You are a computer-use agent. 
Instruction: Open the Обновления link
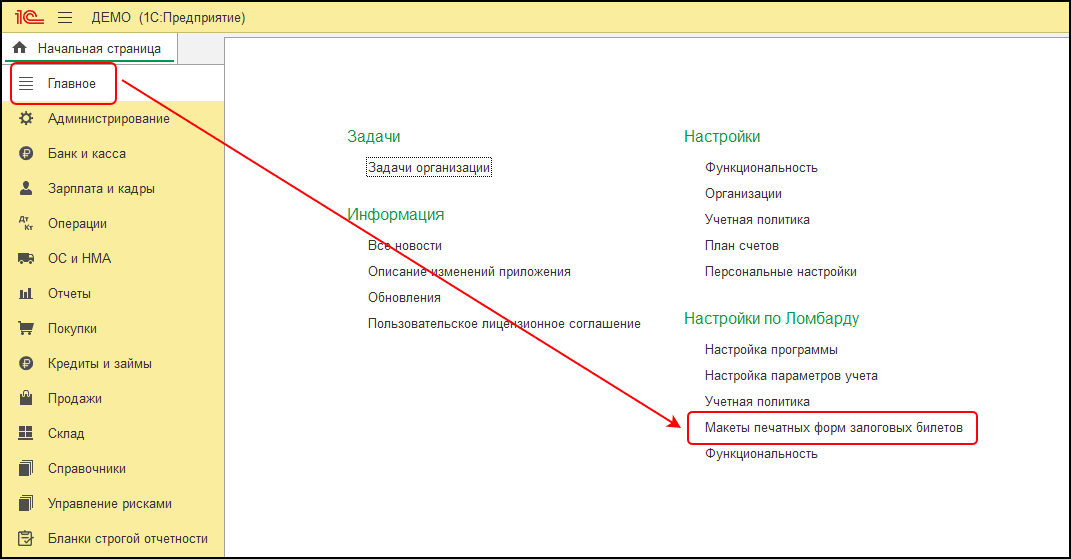404,297
